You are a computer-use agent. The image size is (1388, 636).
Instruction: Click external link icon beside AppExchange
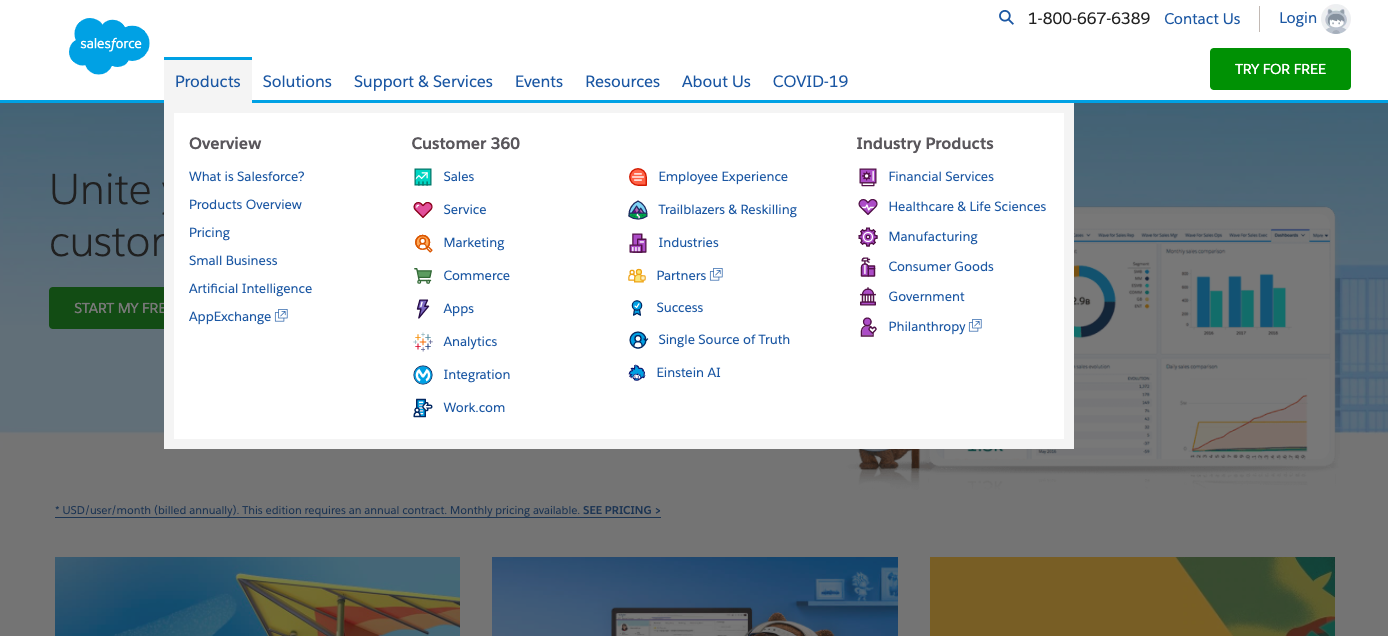282,316
